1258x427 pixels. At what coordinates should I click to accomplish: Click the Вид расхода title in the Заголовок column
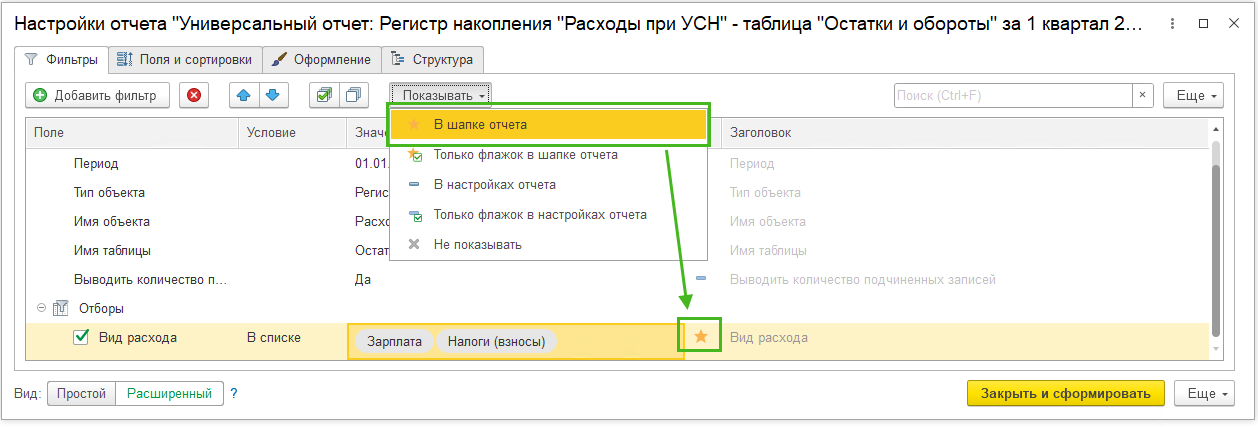(769, 338)
